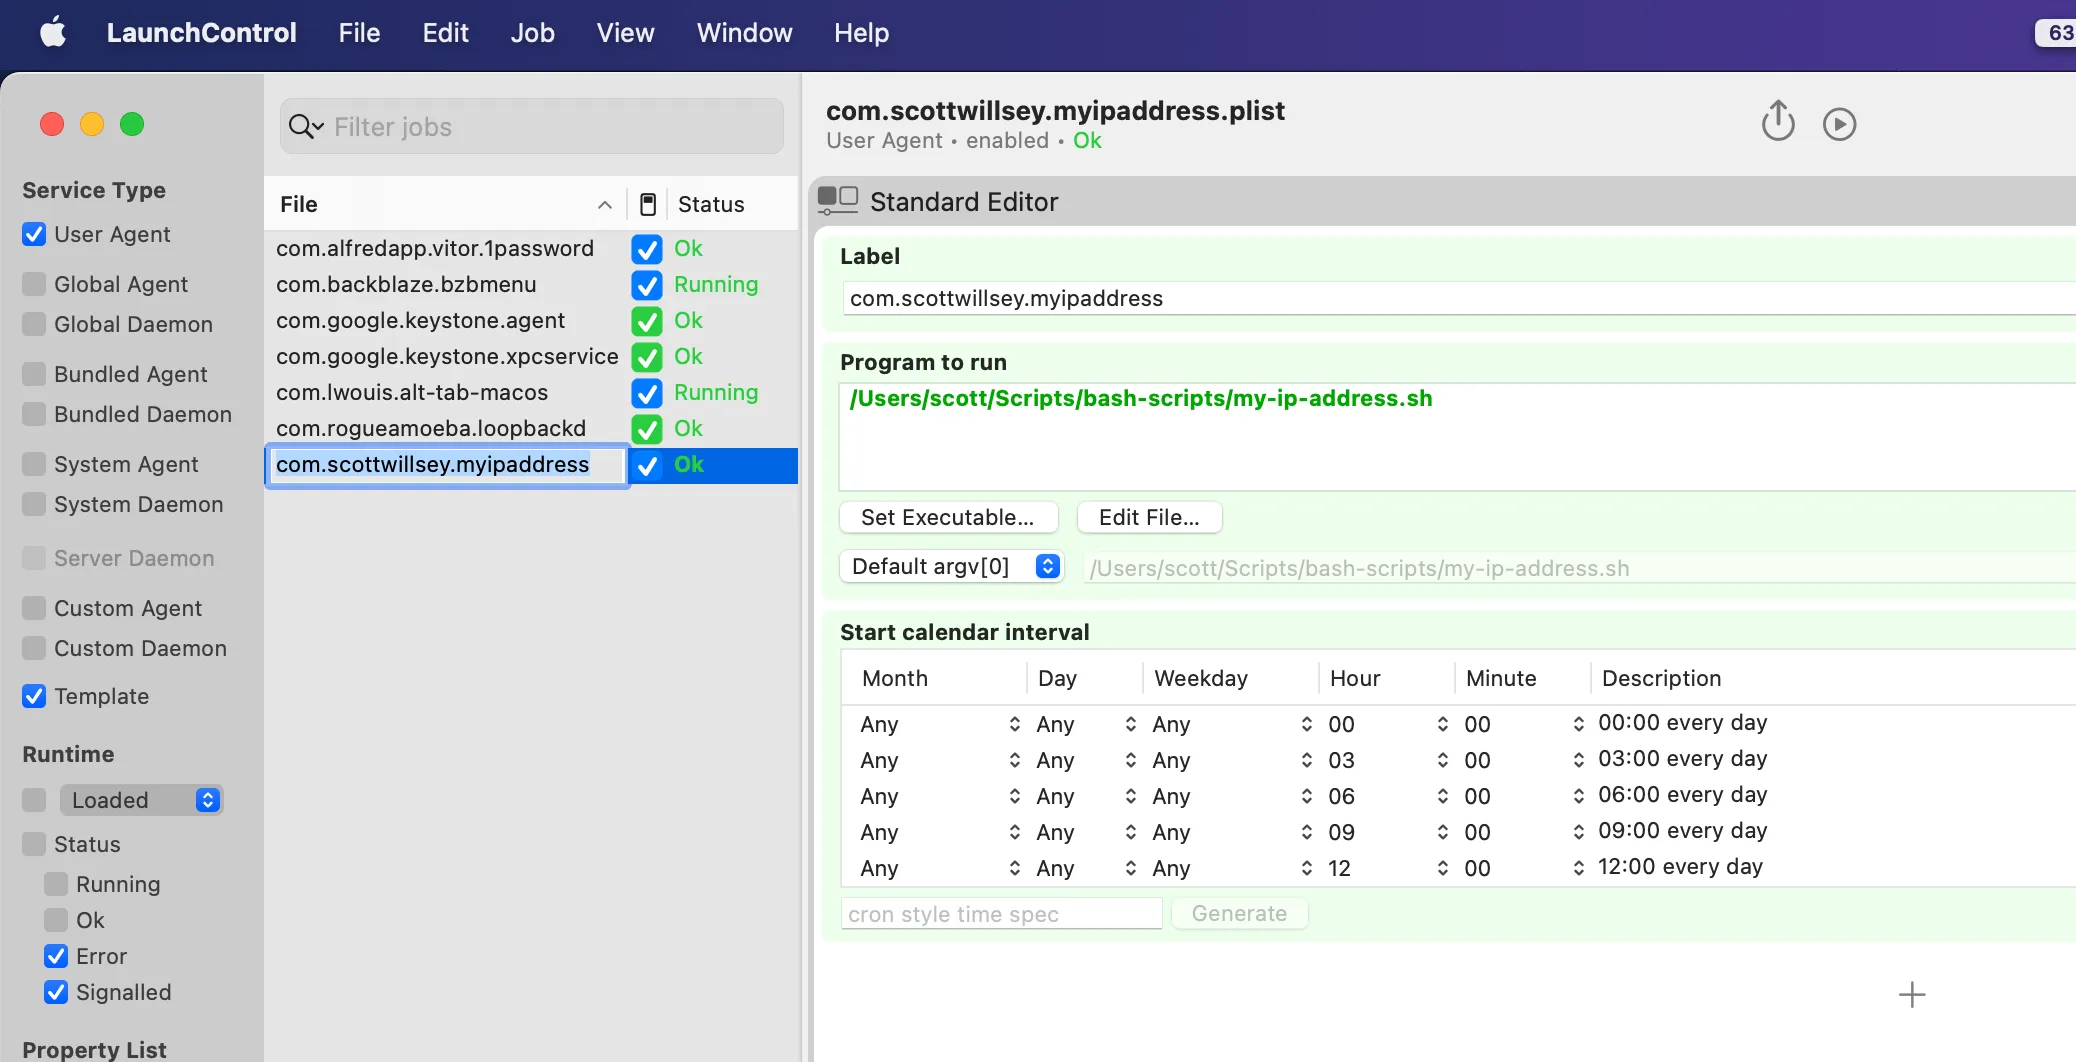Open the Default argv[0] dropdown
Screen dimensions: 2076x1062
[950, 567]
